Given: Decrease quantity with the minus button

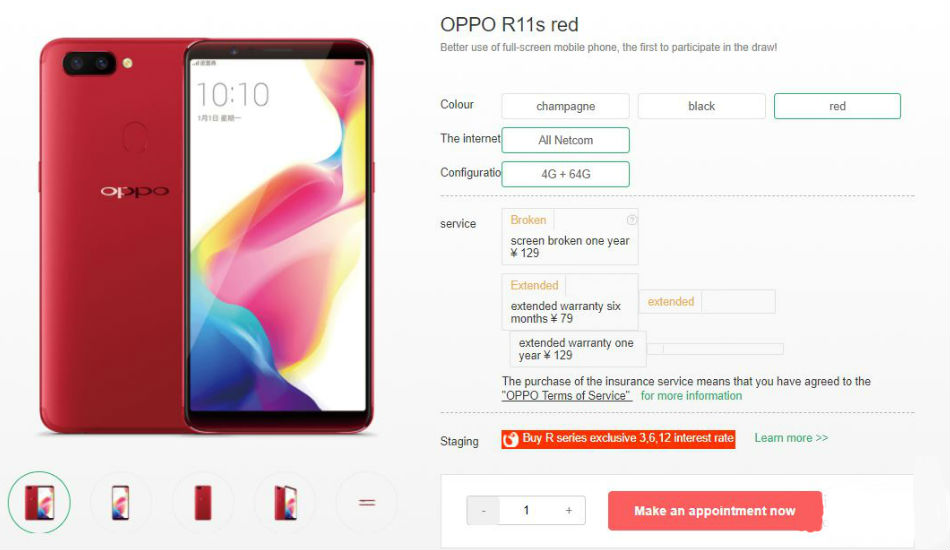Looking at the screenshot, I should 483,511.
